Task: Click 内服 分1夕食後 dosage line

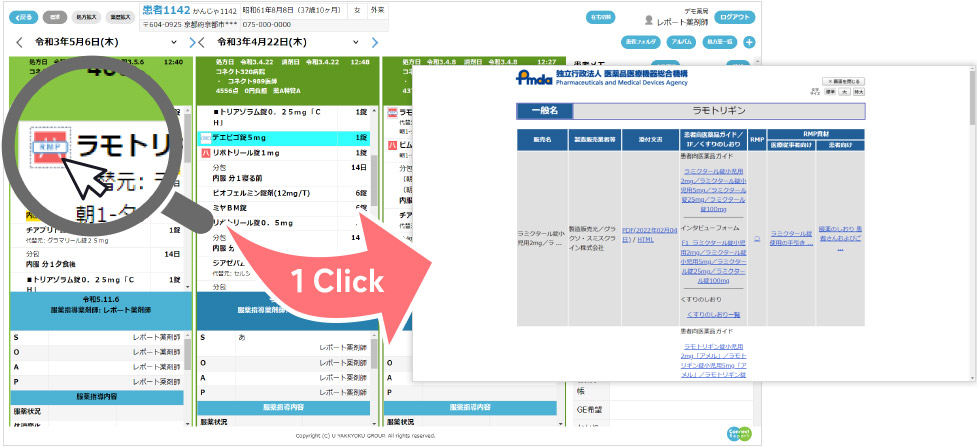Action: coord(52,265)
